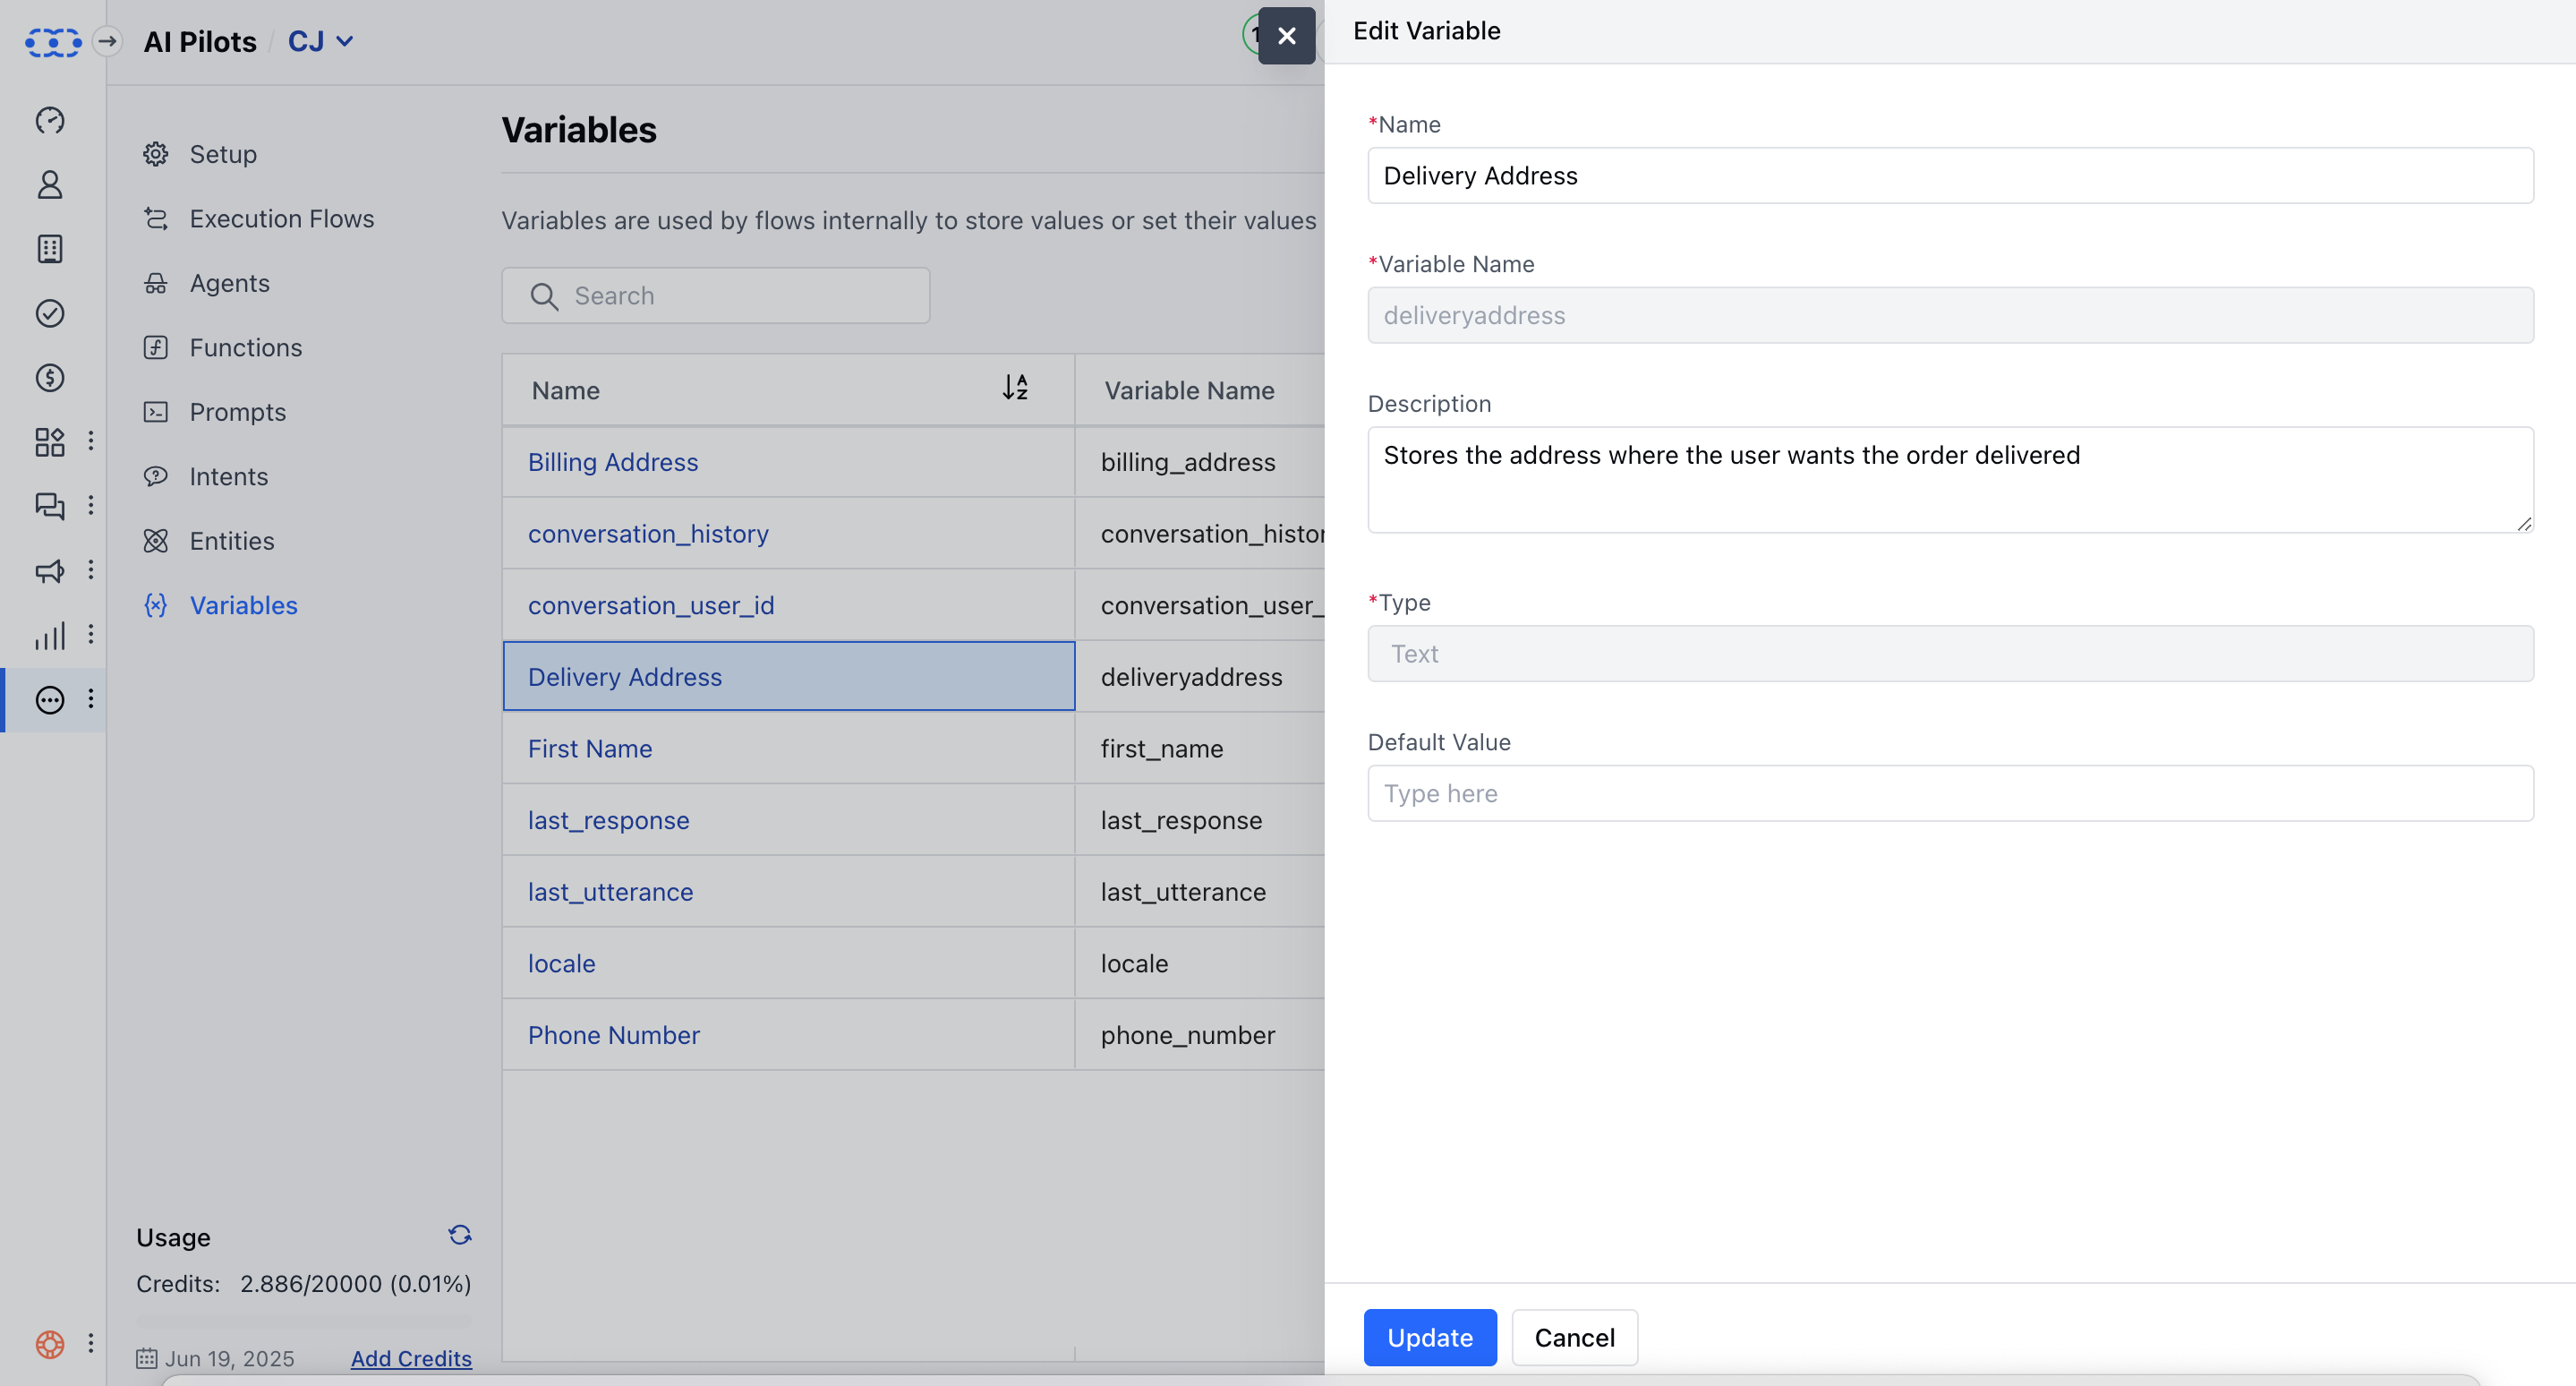The image size is (2576, 1386).
Task: Click the phone_number variable name cell
Action: click(1188, 1035)
